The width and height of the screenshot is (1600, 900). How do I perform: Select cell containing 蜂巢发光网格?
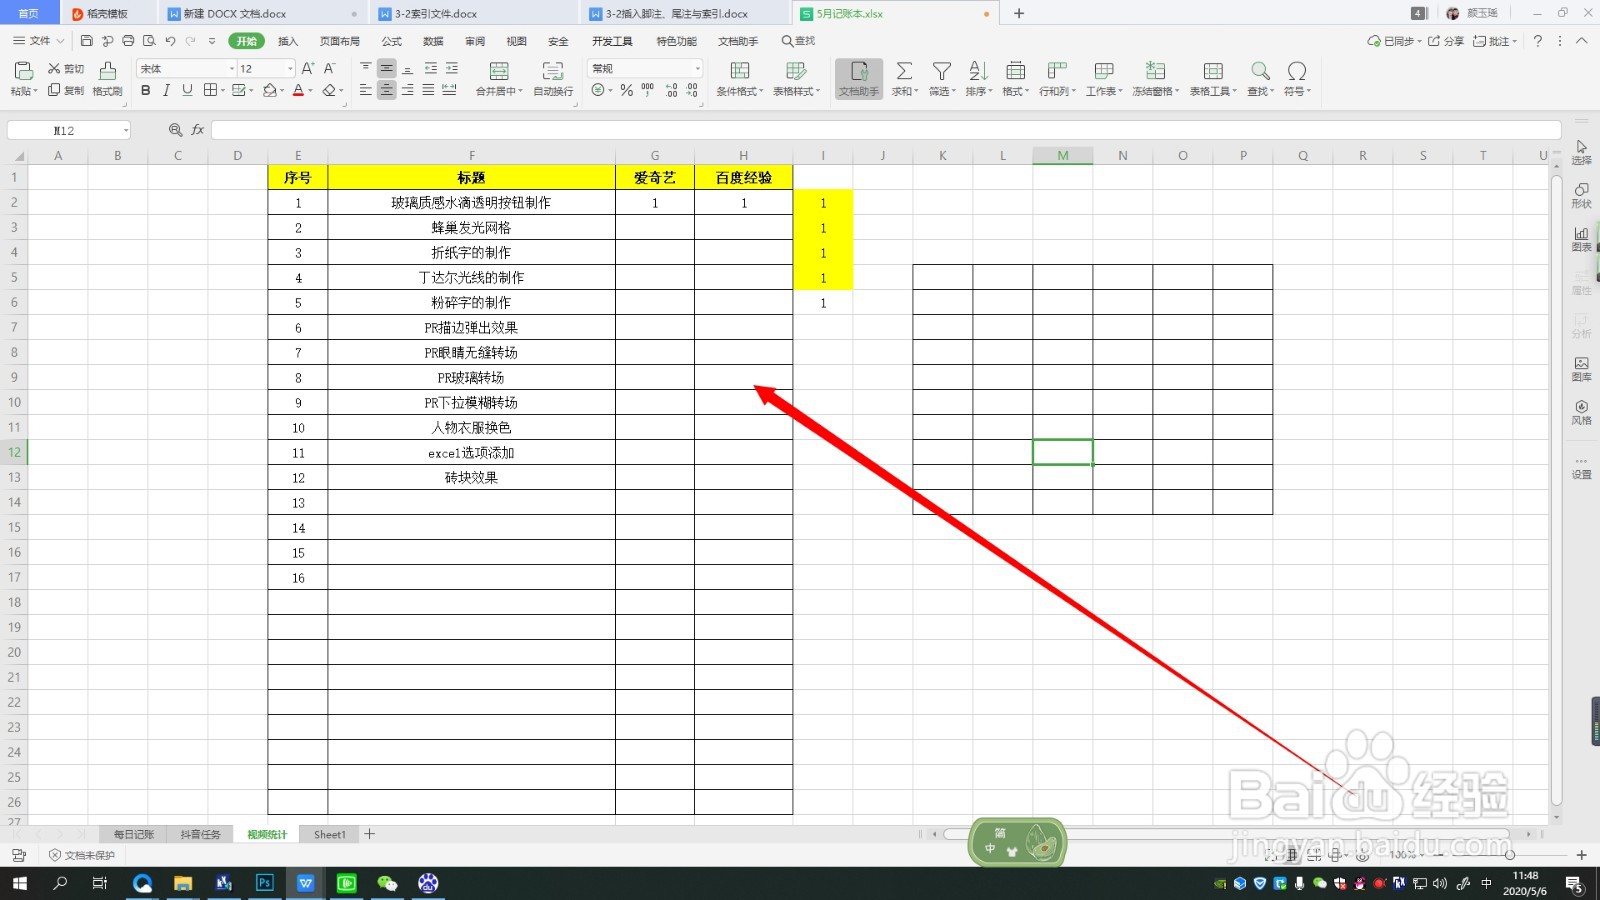click(471, 227)
